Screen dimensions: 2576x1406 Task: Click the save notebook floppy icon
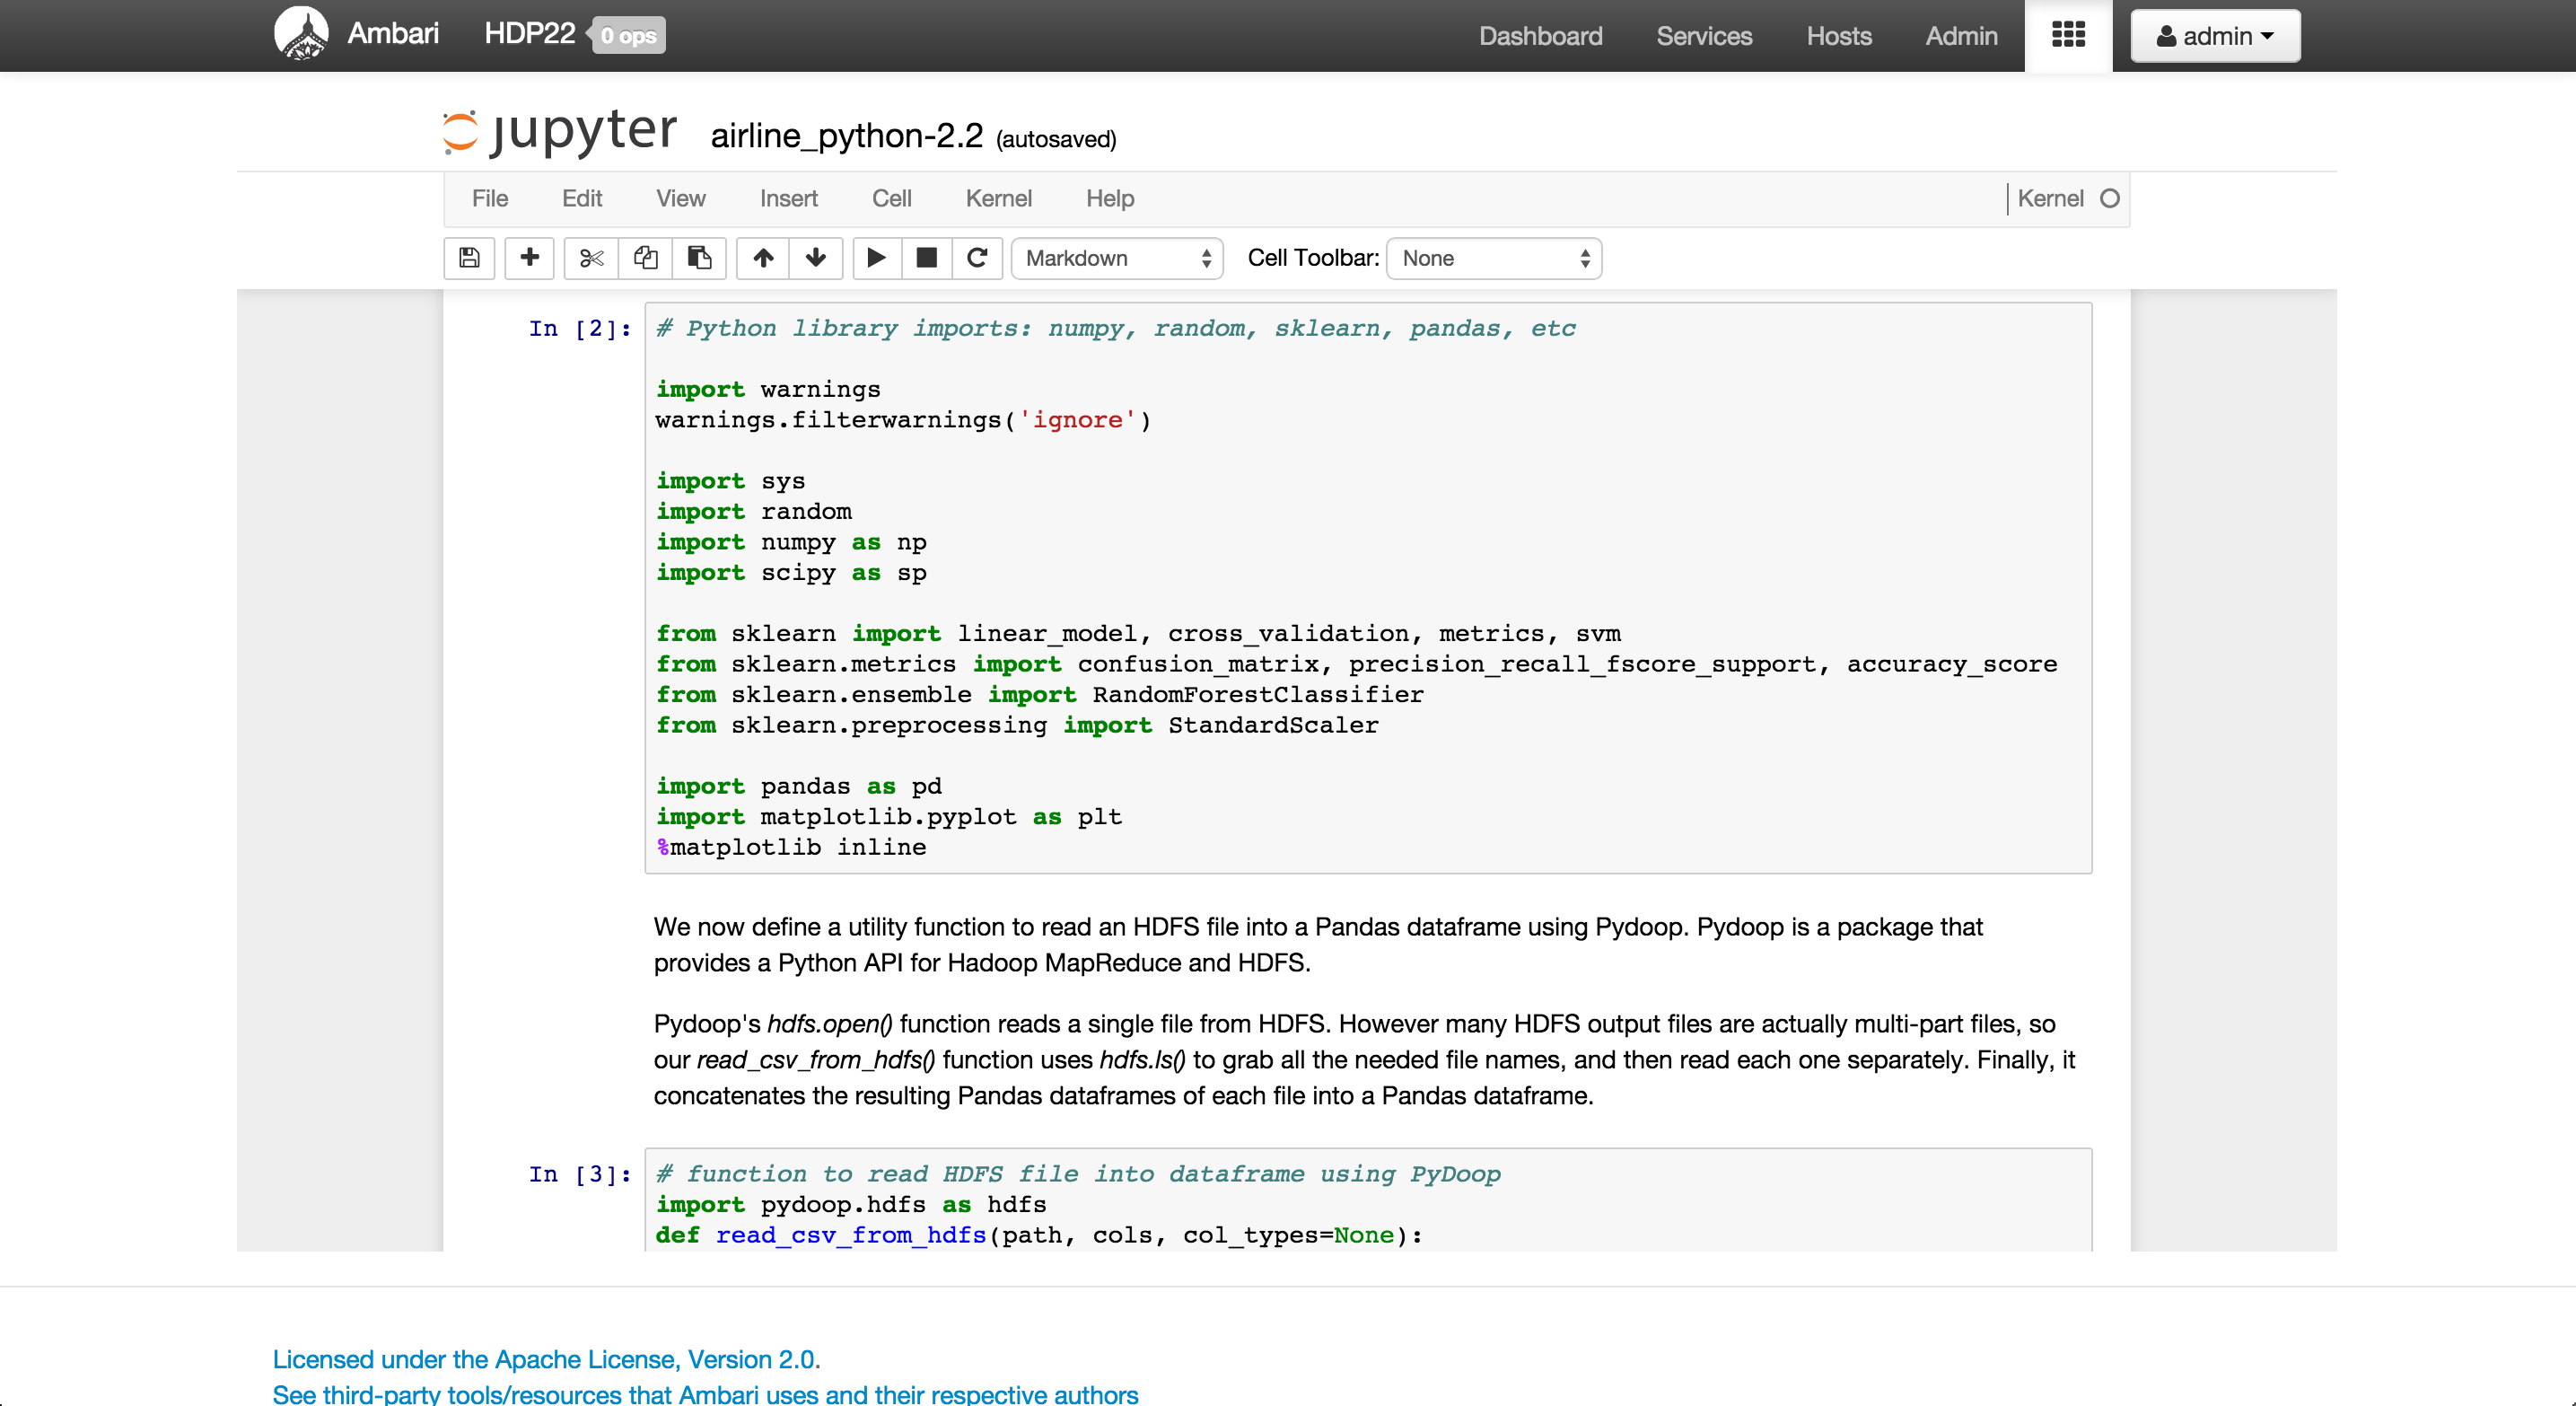point(469,258)
